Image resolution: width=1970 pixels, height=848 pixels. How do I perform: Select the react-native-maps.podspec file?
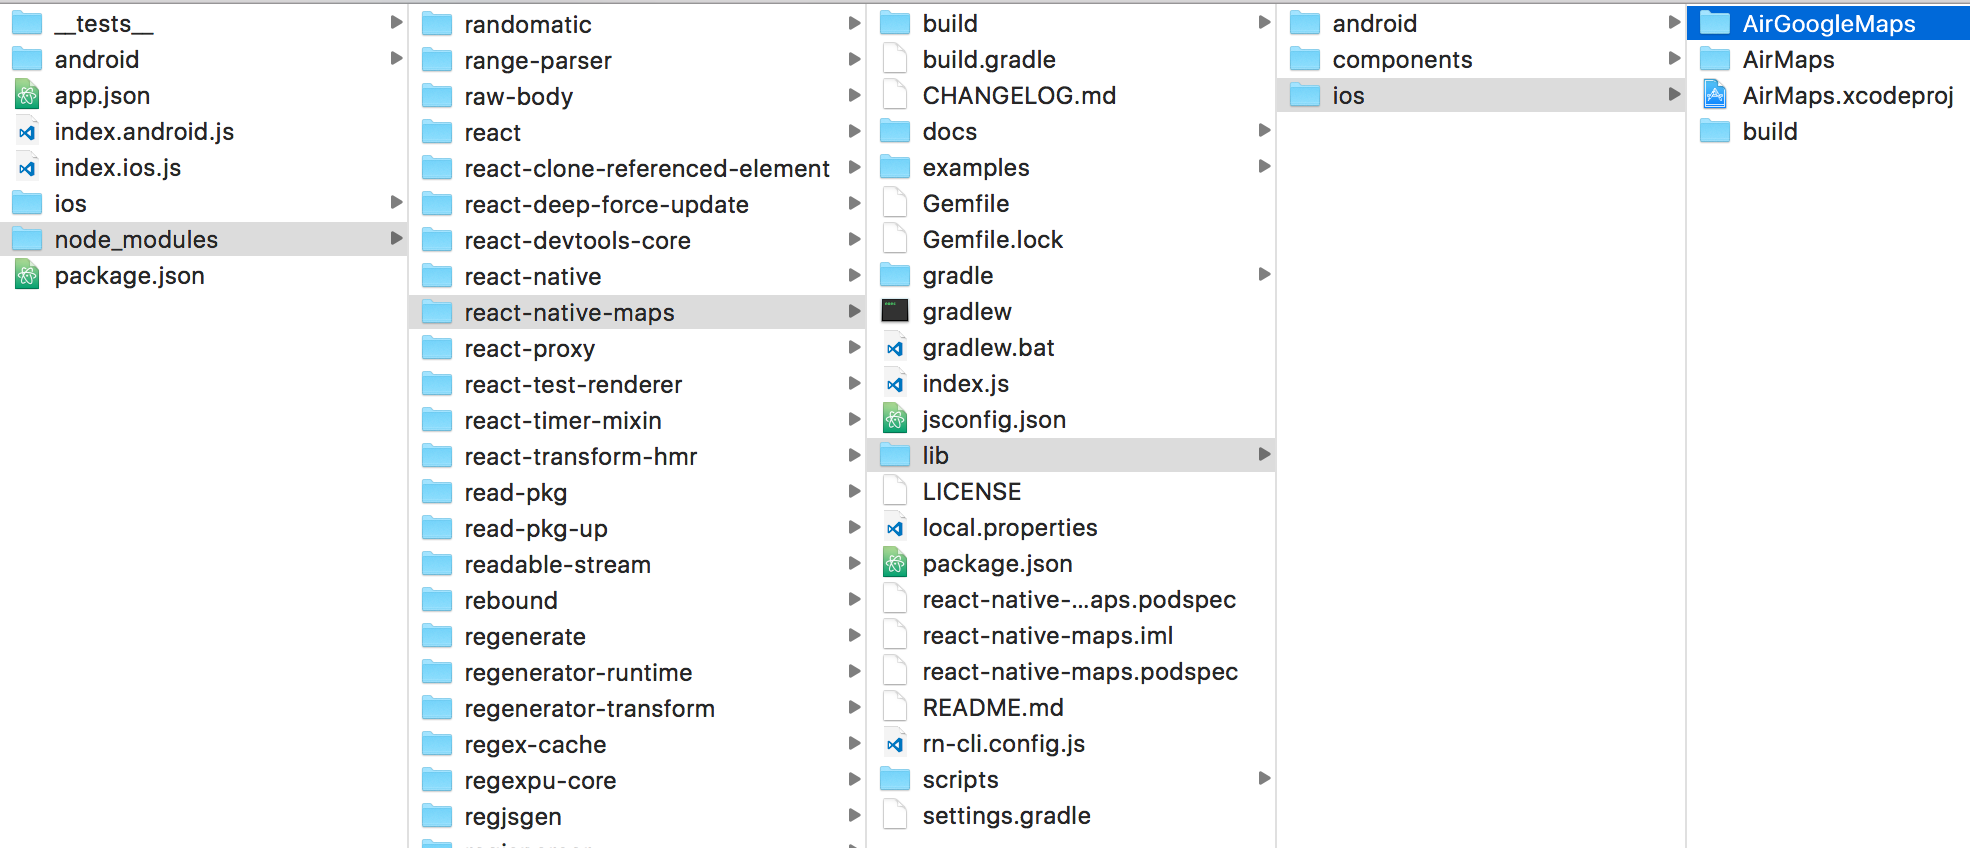pyautogui.click(x=1072, y=672)
